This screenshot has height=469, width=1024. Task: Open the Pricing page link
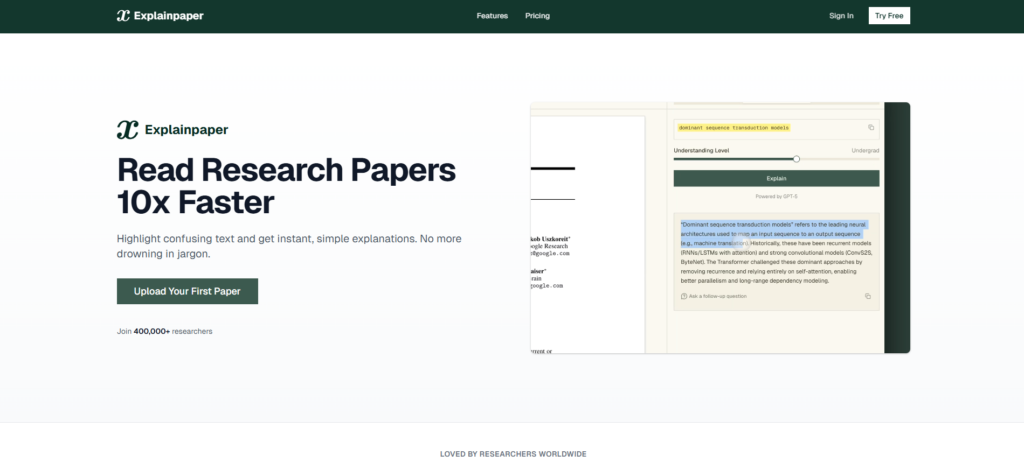coord(537,16)
